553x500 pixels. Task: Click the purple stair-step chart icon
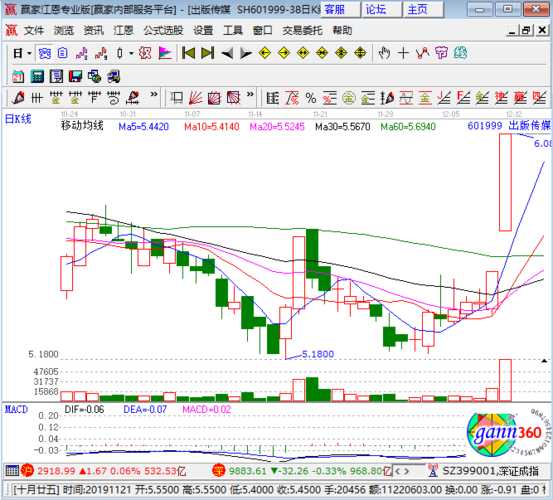[81, 54]
